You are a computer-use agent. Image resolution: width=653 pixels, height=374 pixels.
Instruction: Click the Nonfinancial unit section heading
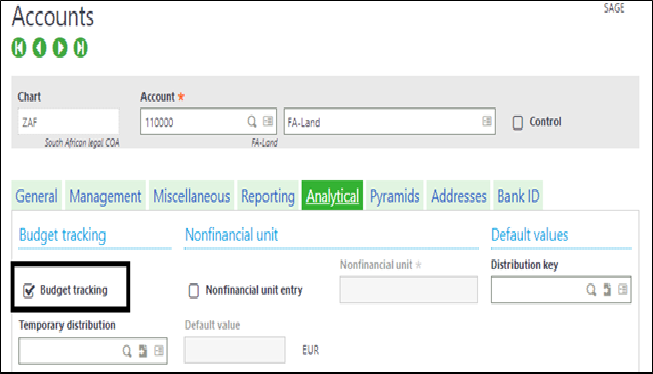tap(232, 235)
